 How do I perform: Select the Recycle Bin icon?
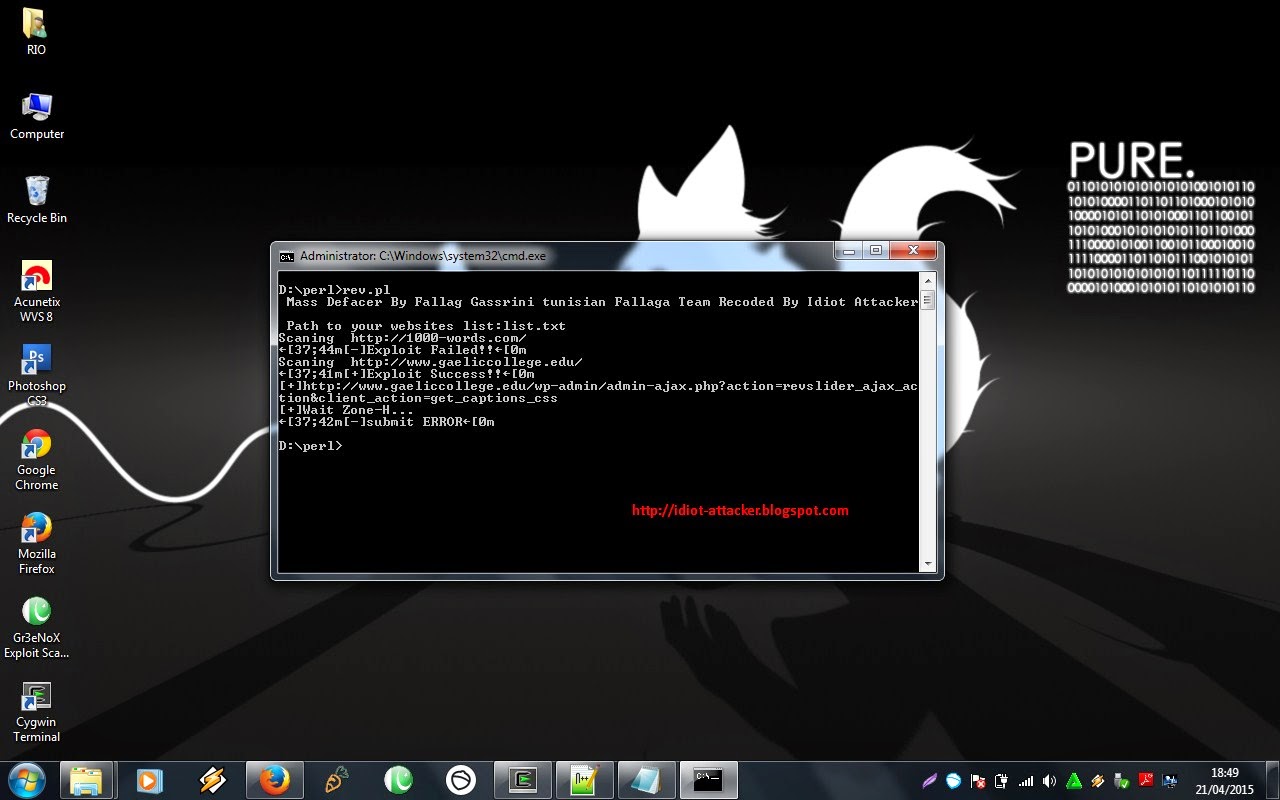coord(37,199)
